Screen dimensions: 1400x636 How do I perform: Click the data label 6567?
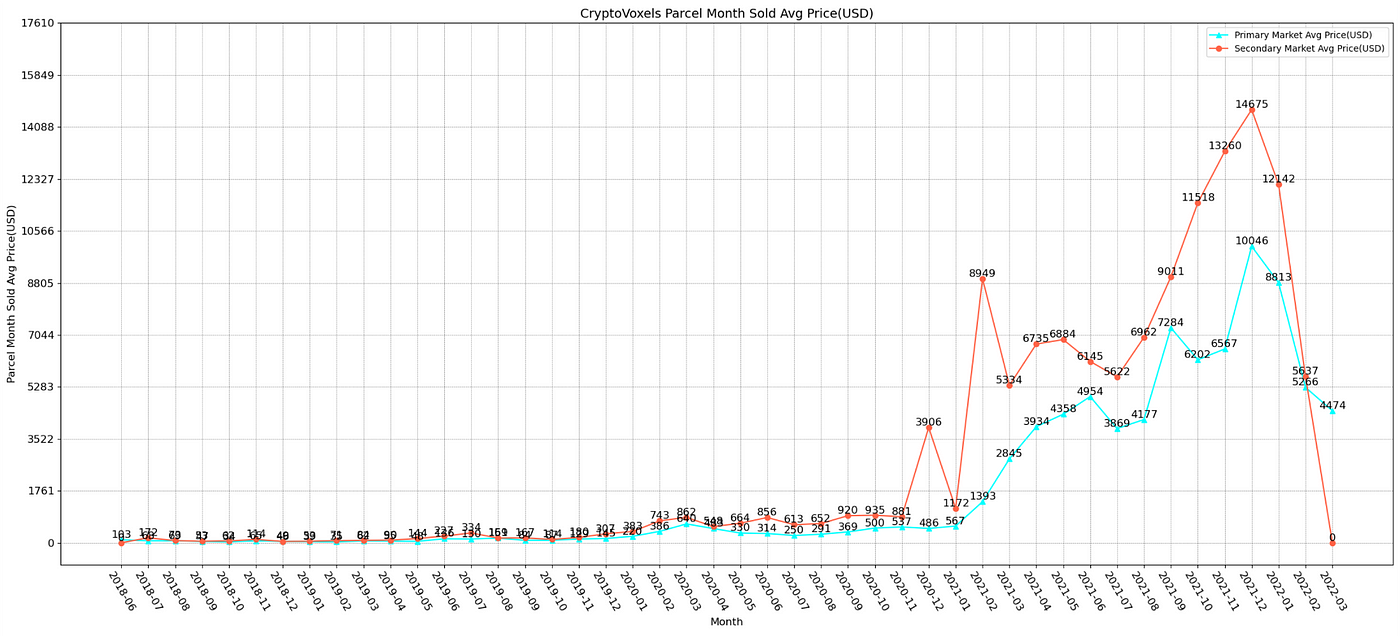(x=1224, y=343)
